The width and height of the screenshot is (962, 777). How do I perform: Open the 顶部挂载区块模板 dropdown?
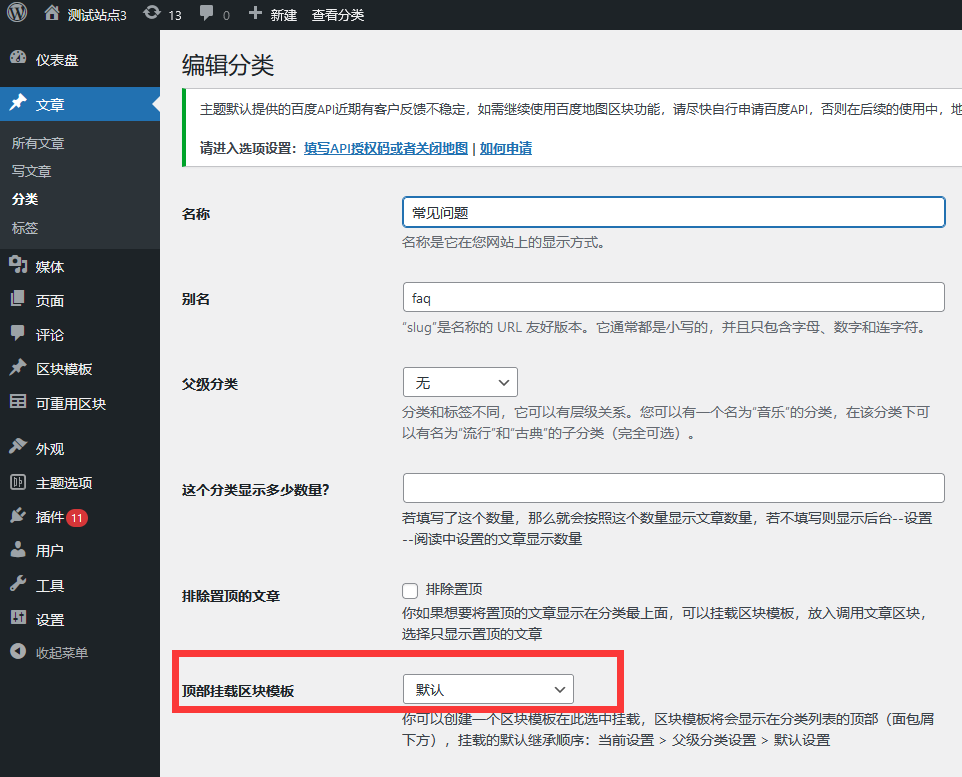click(488, 689)
